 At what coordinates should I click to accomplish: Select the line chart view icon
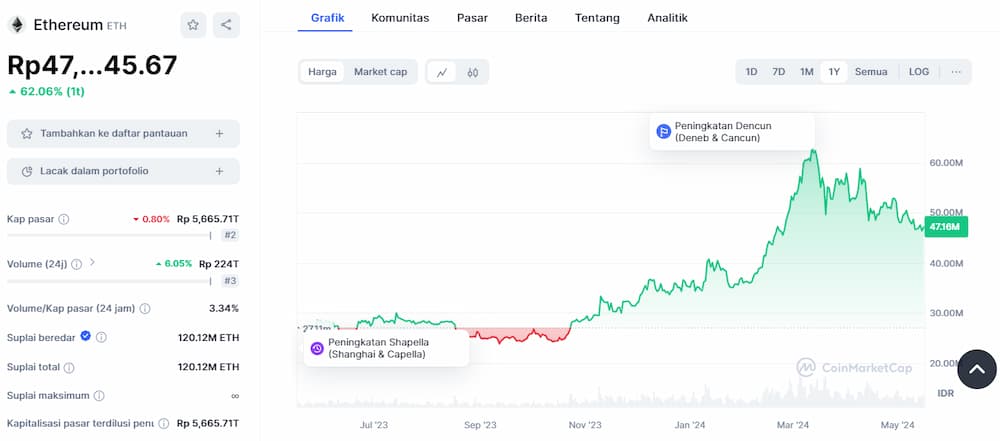(x=442, y=72)
